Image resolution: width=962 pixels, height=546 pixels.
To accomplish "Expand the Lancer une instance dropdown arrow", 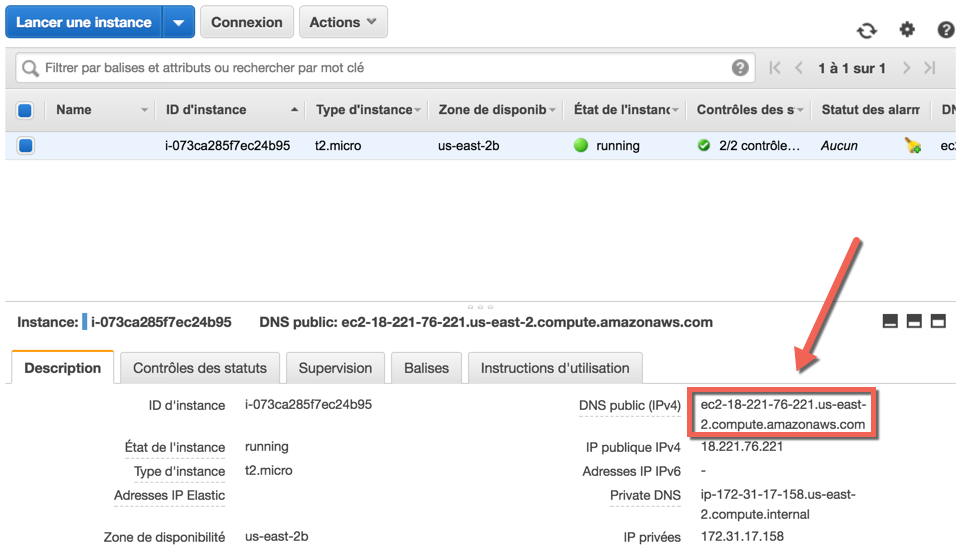I will [x=178, y=22].
